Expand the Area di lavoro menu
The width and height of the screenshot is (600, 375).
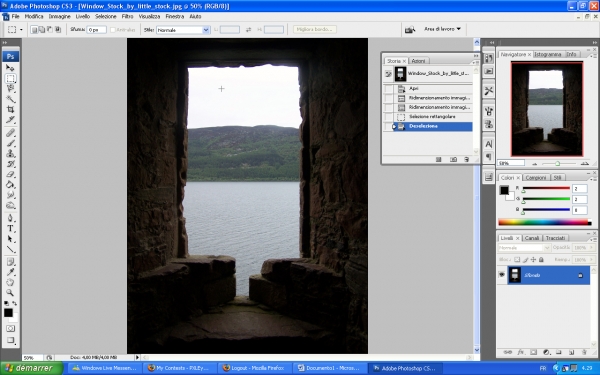442,29
